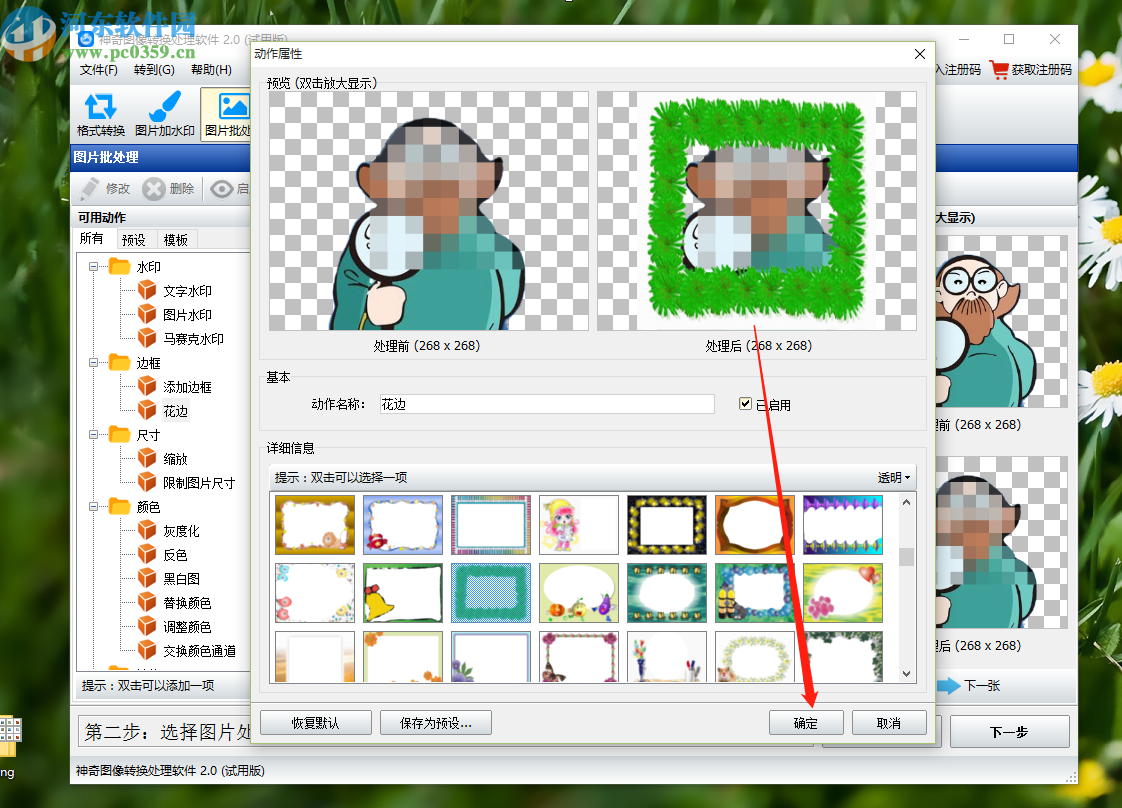Click the frame list scroll down arrow
The height and width of the screenshot is (808, 1122).
pyautogui.click(x=907, y=673)
